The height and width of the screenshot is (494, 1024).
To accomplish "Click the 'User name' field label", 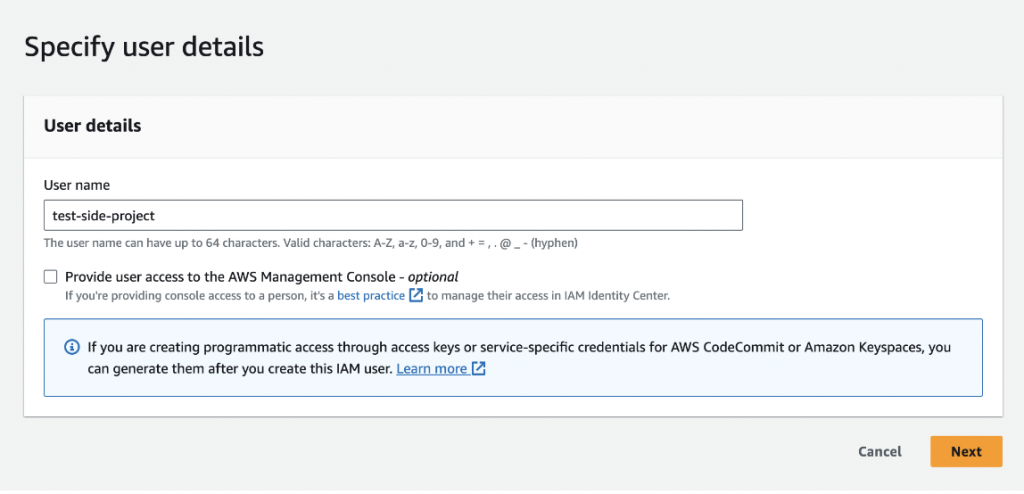I will (x=77, y=185).
